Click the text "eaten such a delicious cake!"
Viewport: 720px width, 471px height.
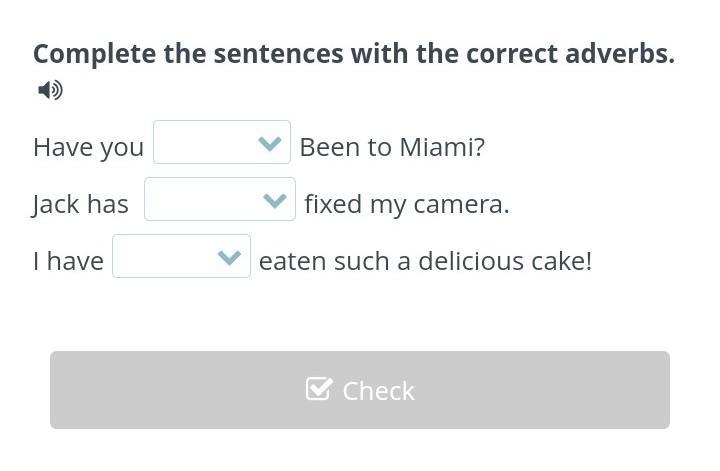pos(425,261)
